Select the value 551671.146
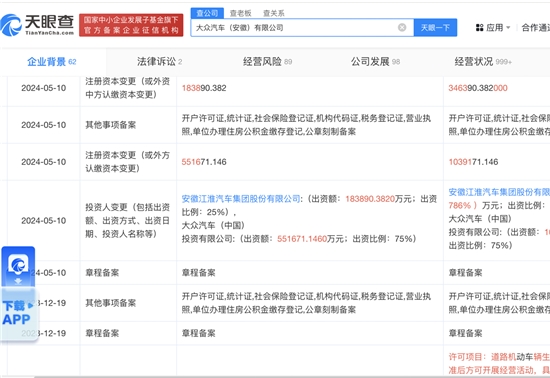This screenshot has height=378, width=550. tap(204, 162)
